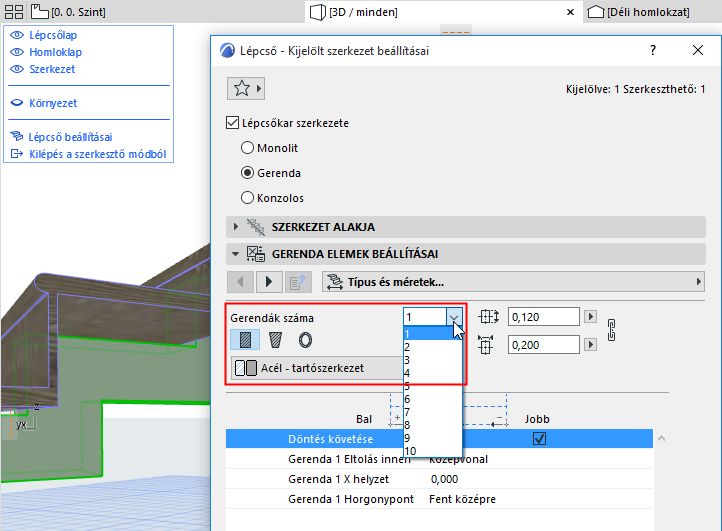The height and width of the screenshot is (531, 722).
Task: Close the 3D / minden tab
Action: coord(570,12)
